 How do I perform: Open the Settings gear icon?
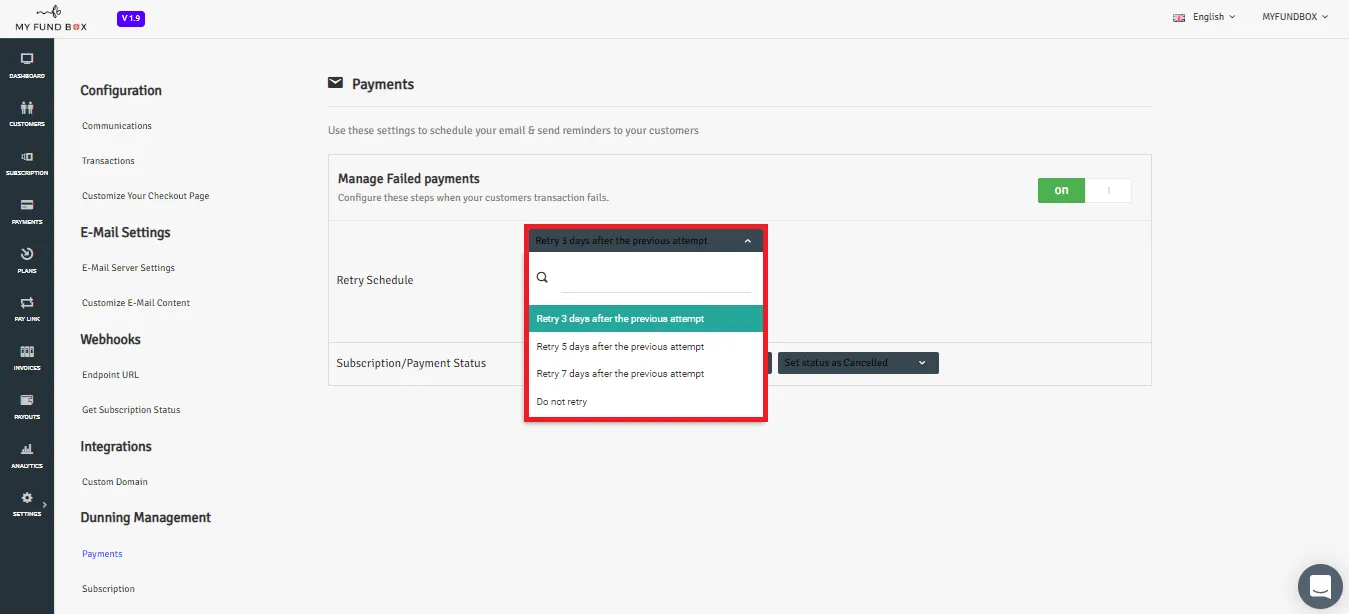pos(27,498)
